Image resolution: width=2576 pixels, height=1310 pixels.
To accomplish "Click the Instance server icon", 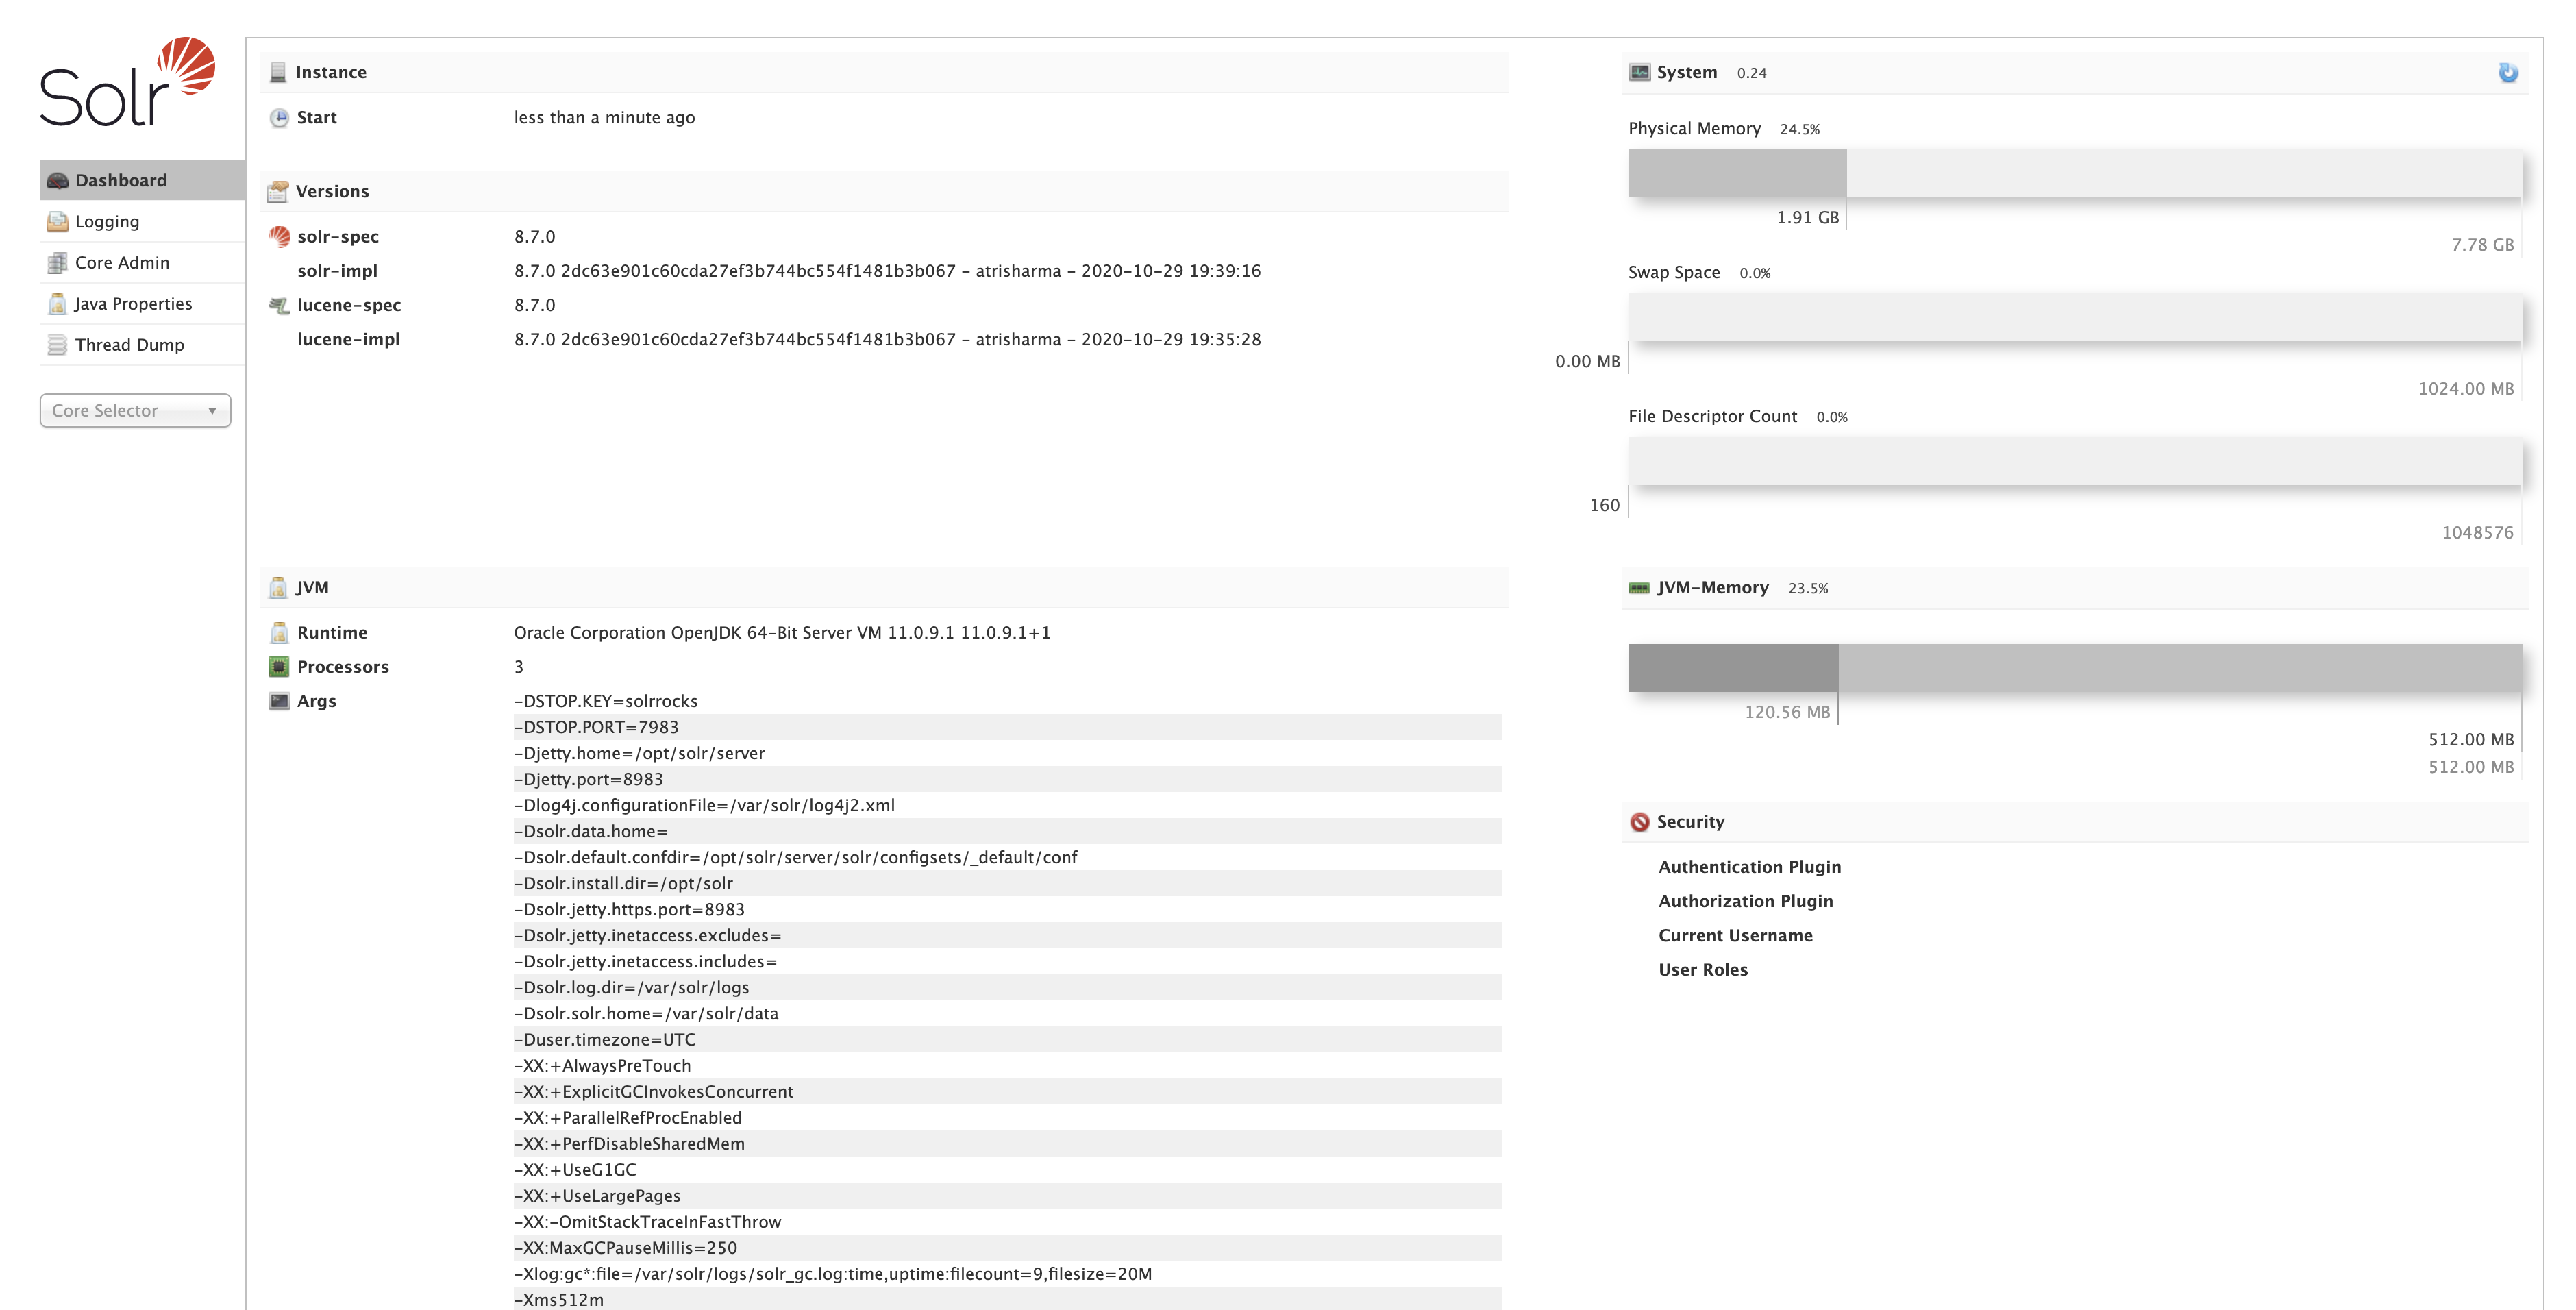I will pyautogui.click(x=278, y=72).
